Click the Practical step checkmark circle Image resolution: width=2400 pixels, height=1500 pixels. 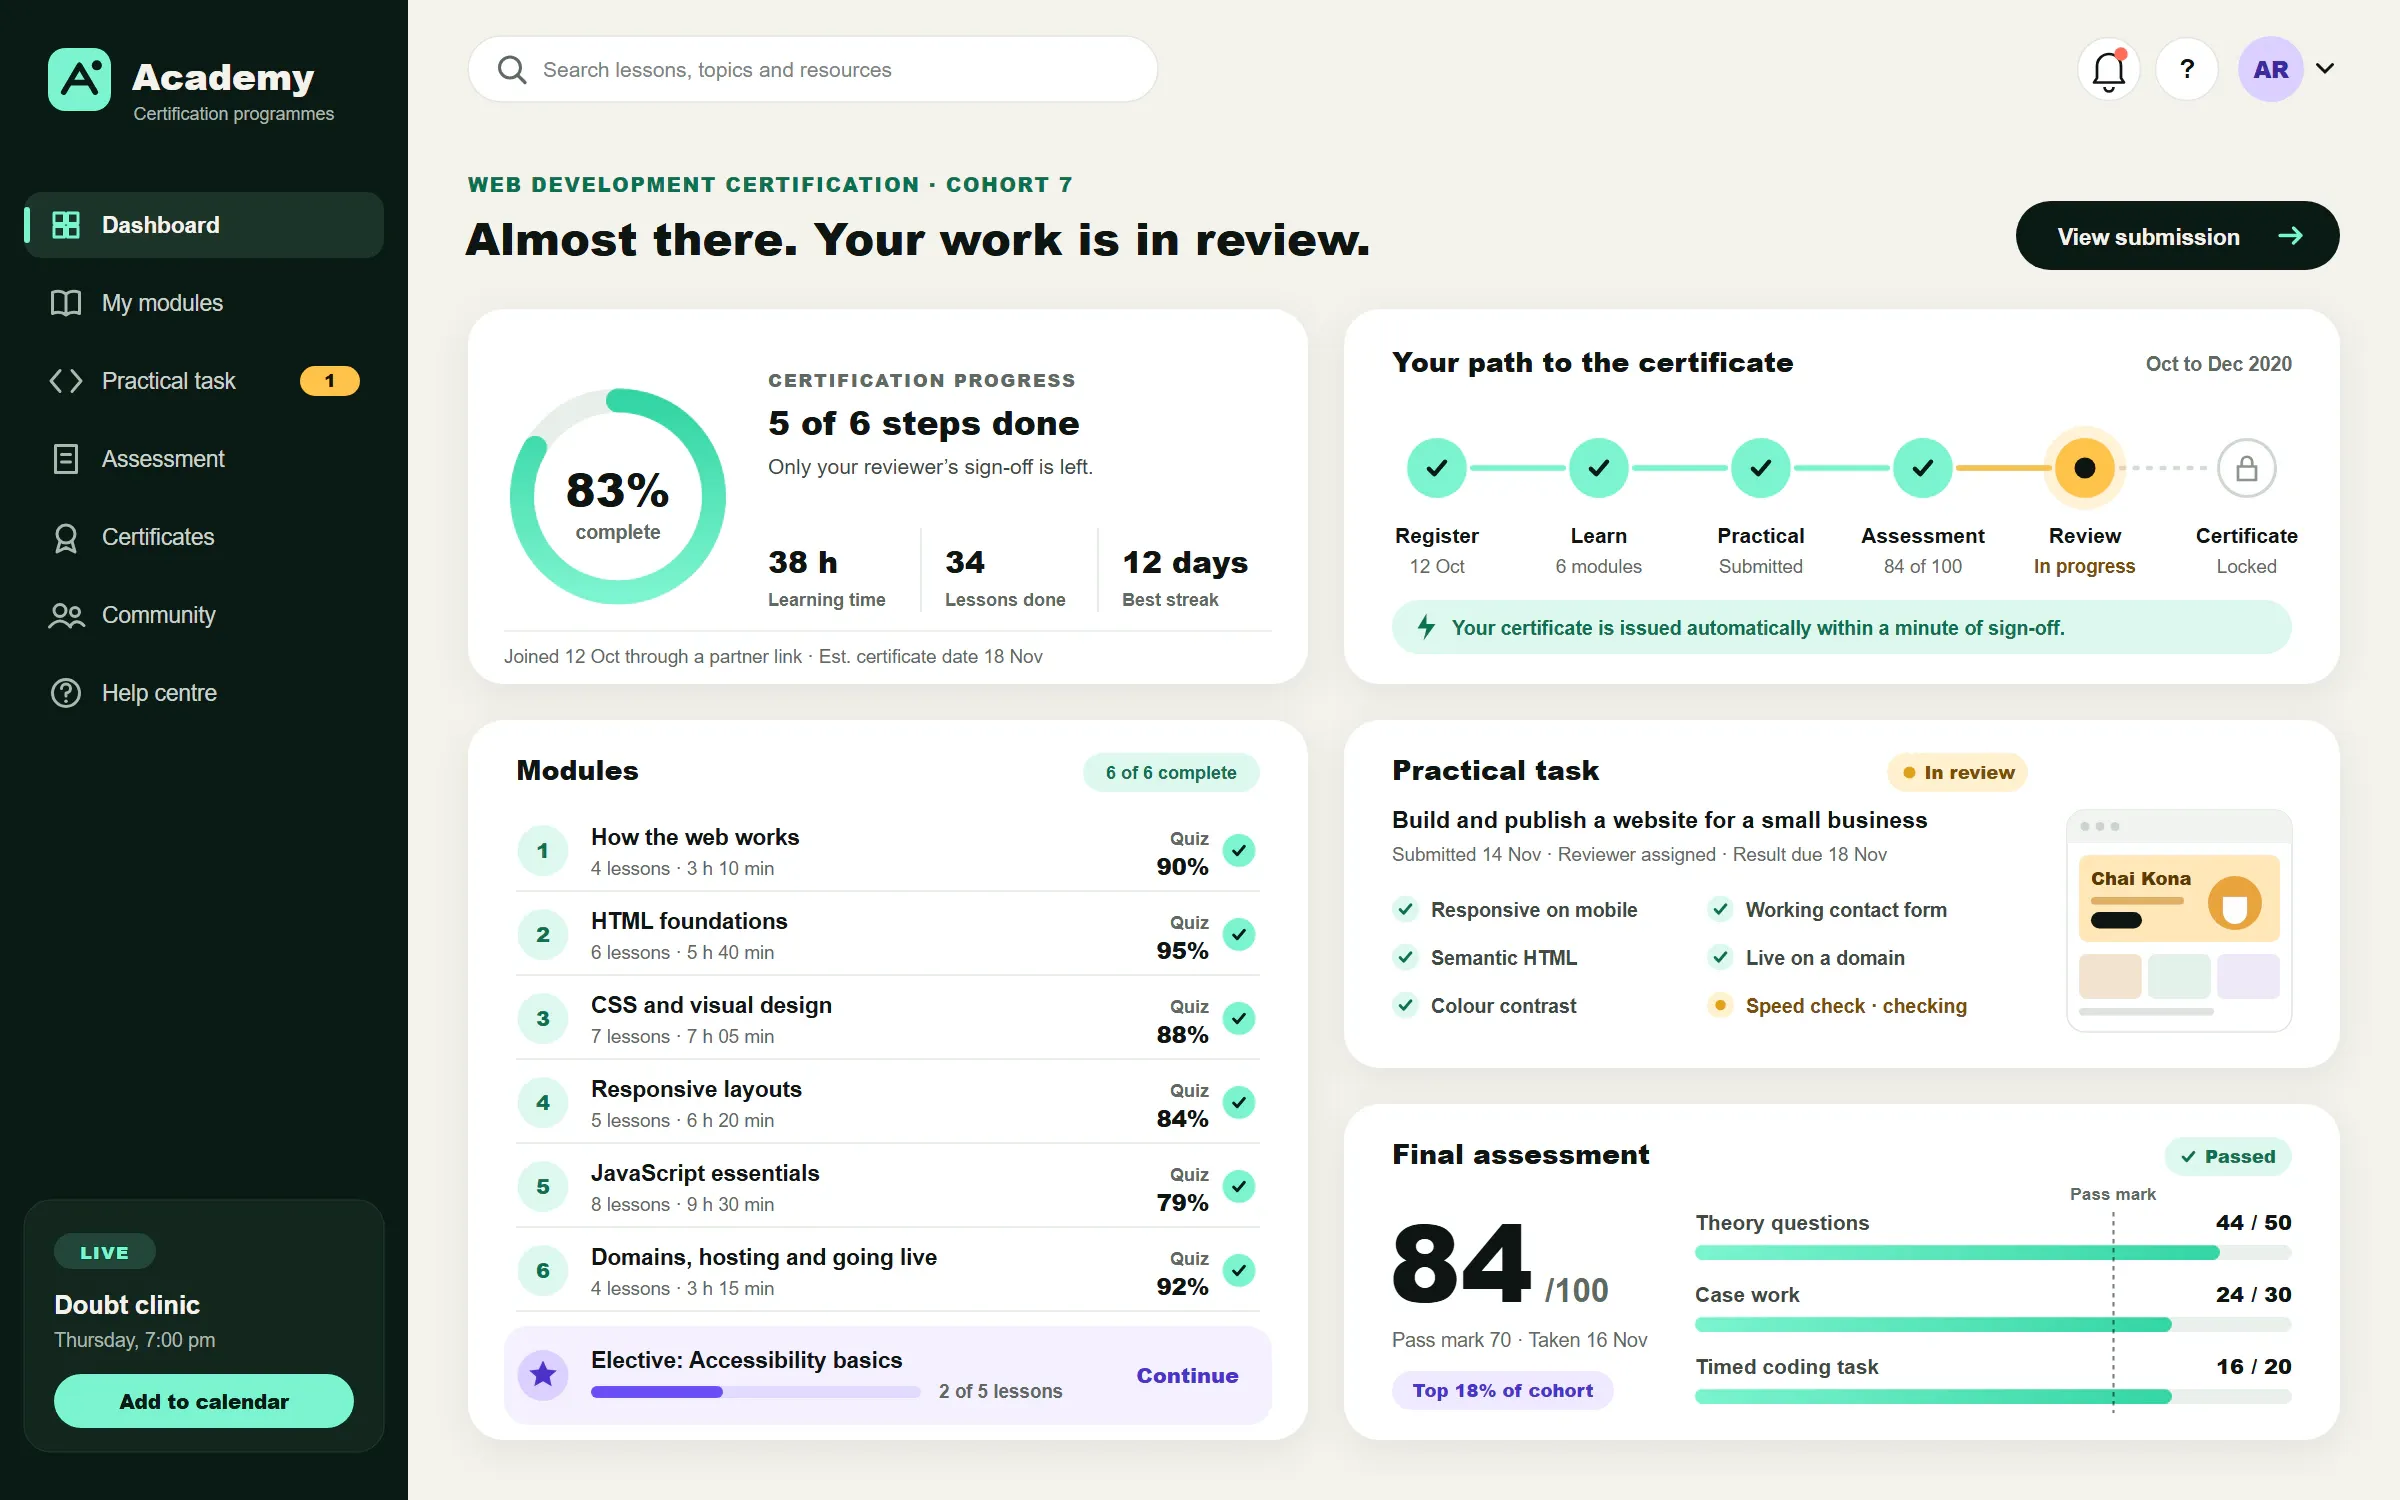pyautogui.click(x=1761, y=467)
